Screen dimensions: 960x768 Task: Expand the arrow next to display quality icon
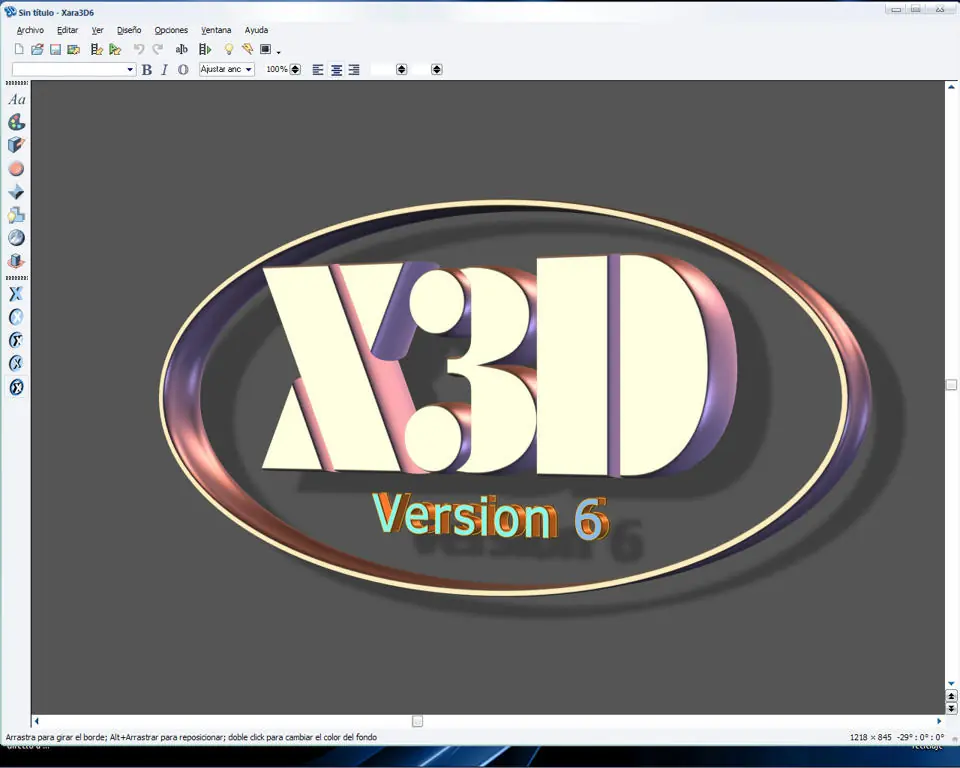click(279, 52)
